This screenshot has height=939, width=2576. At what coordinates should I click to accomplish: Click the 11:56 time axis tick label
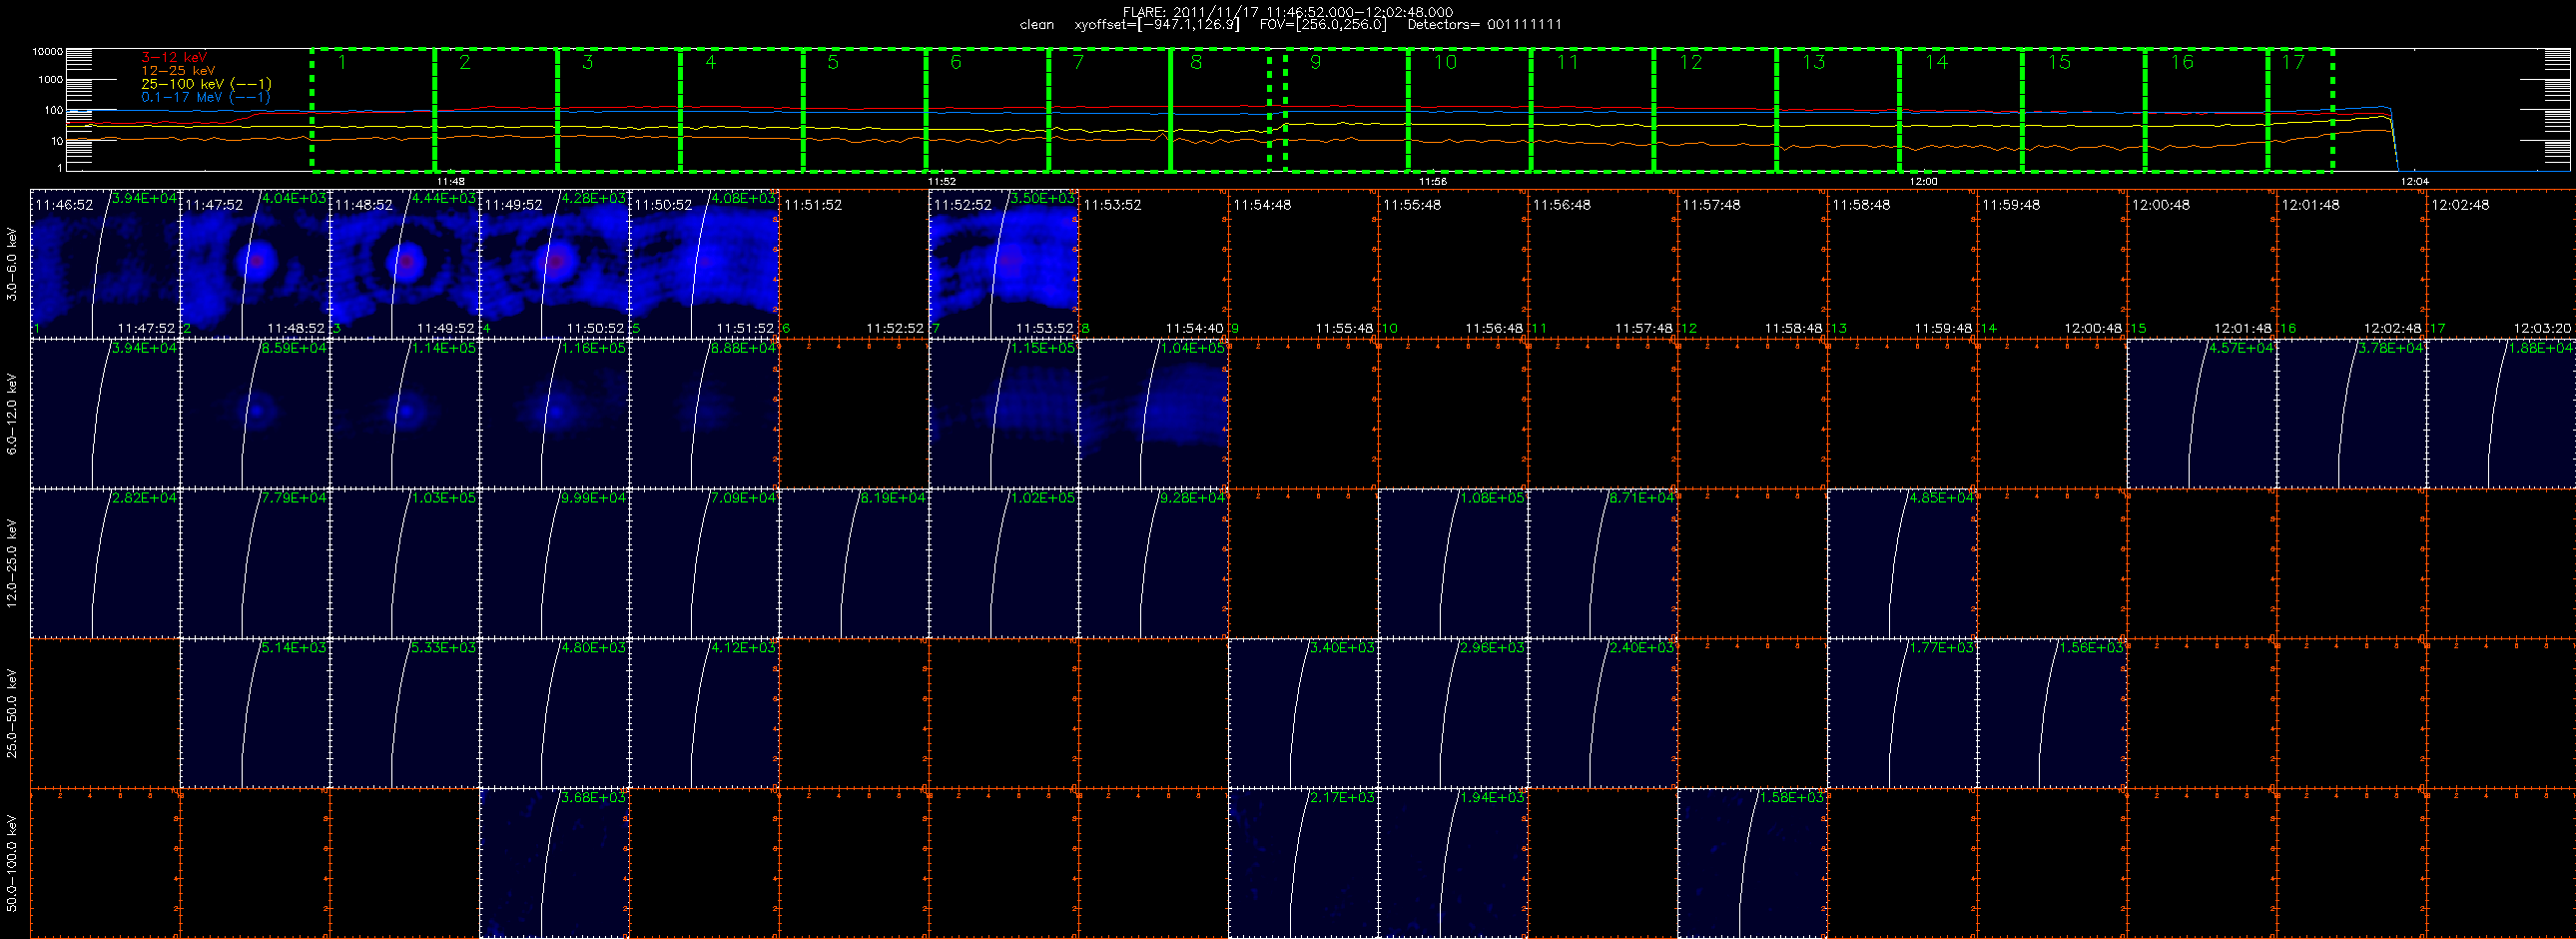tap(1433, 182)
